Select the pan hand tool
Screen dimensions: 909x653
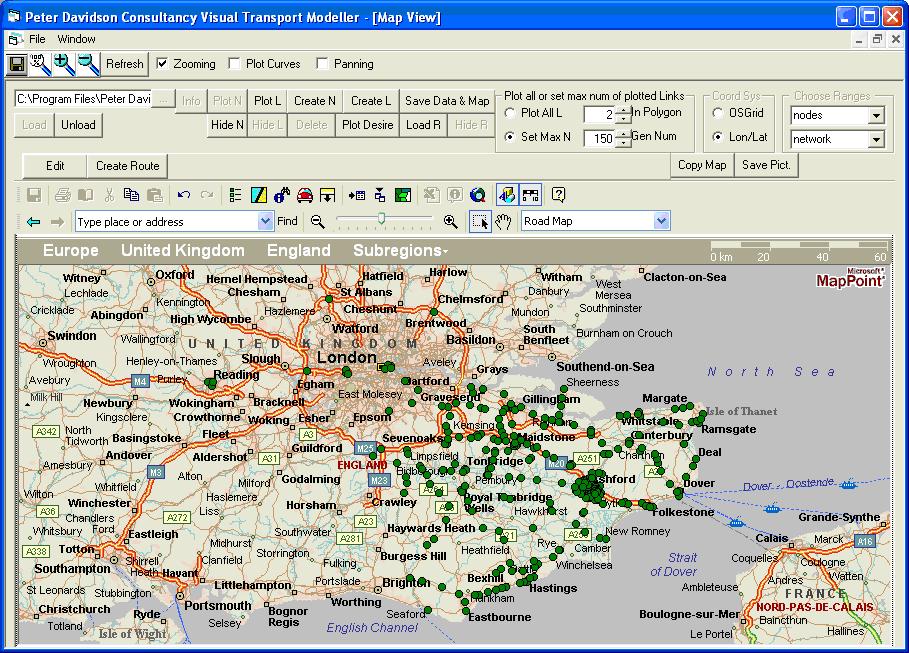pos(504,222)
